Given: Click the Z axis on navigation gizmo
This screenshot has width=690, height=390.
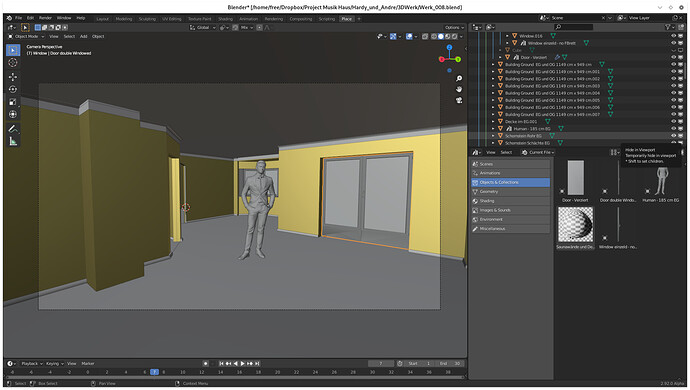Looking at the screenshot, I should 449,47.
